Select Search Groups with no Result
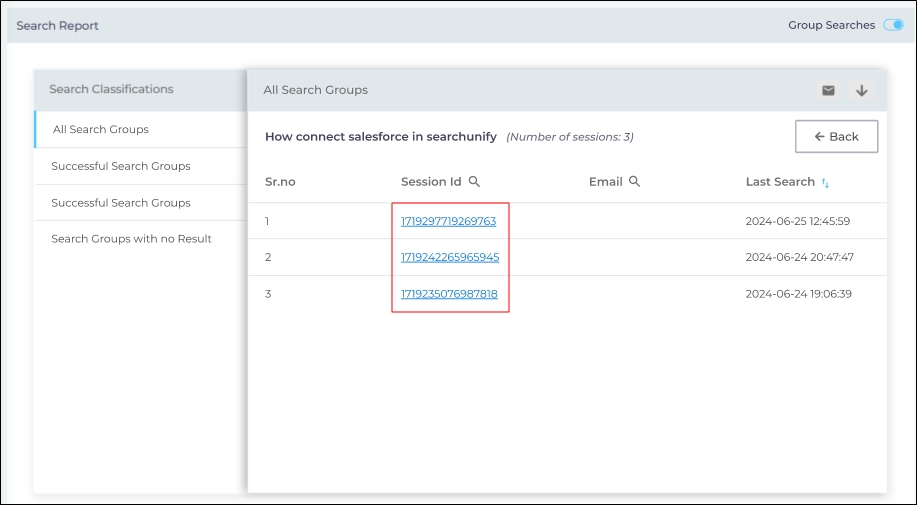The image size is (917, 505). click(x=131, y=239)
